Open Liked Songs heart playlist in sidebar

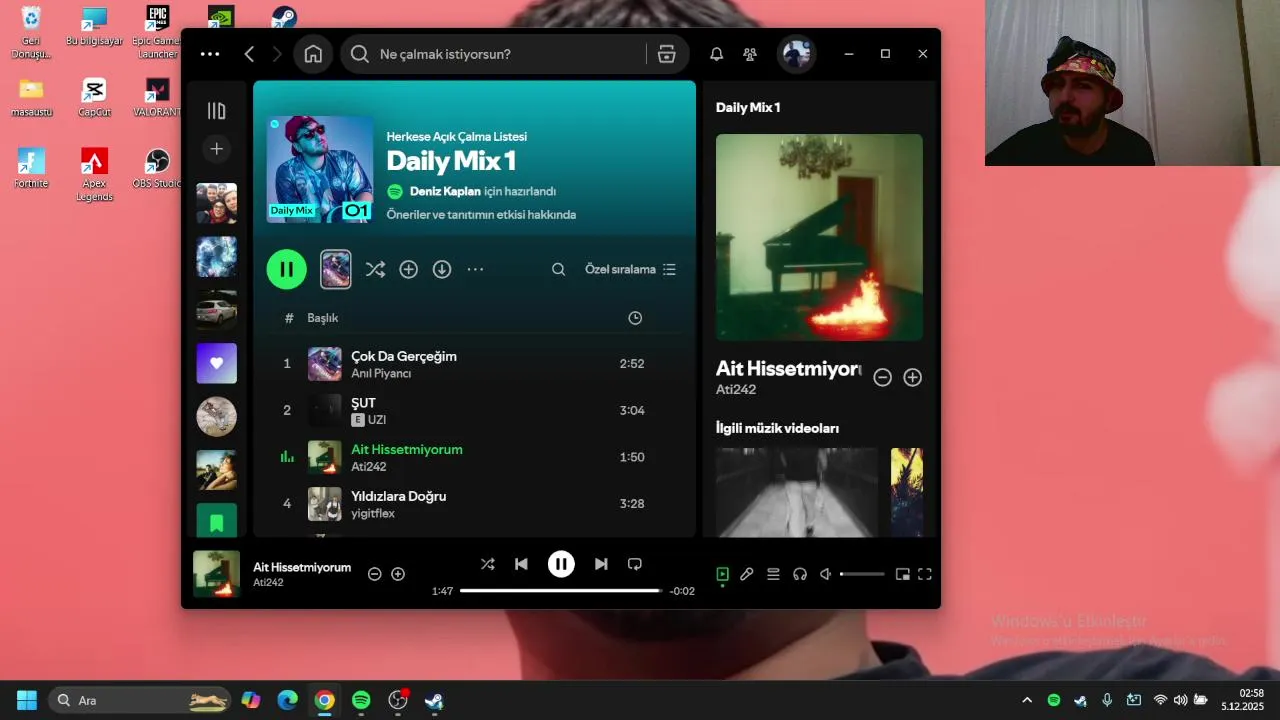point(217,363)
